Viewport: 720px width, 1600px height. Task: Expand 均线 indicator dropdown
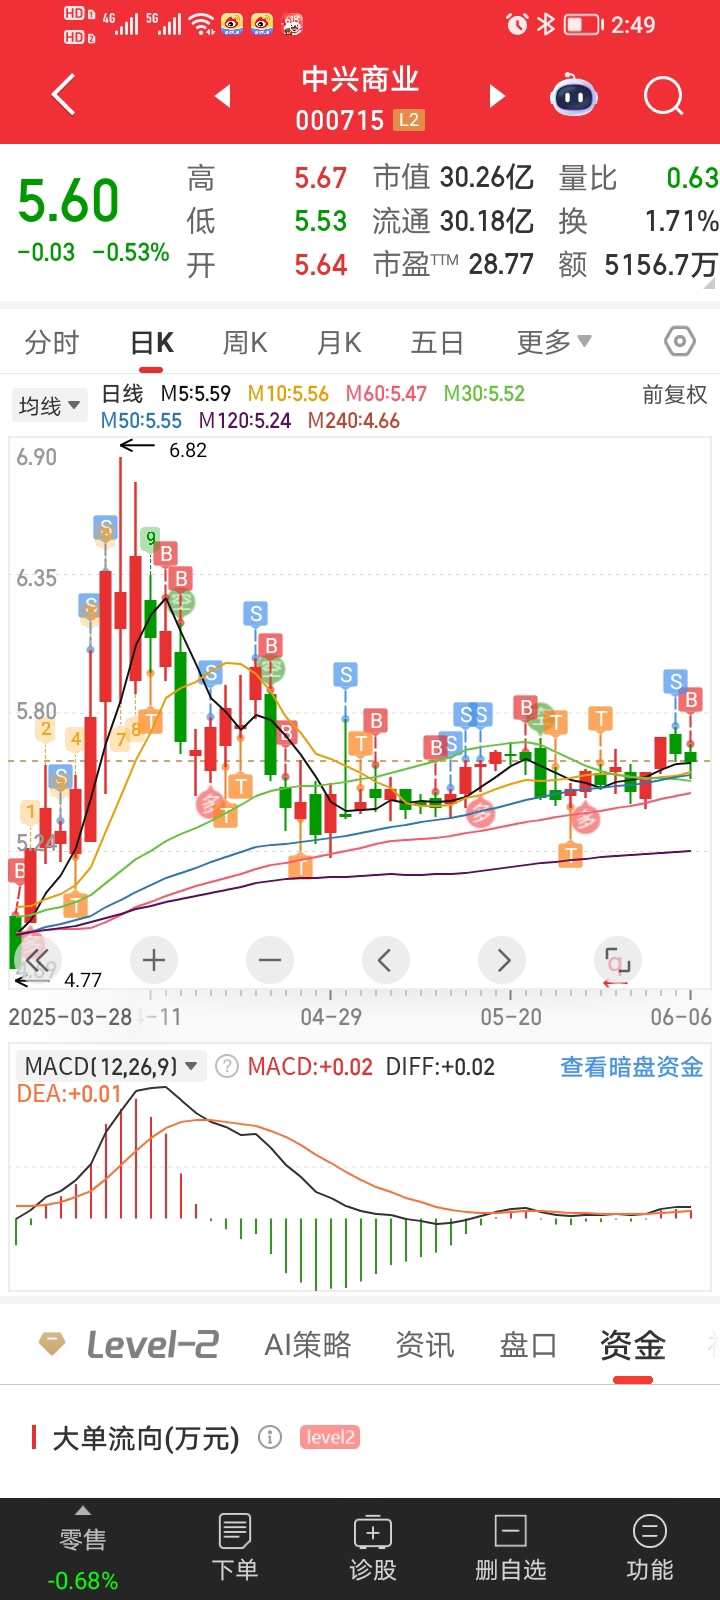click(49, 406)
